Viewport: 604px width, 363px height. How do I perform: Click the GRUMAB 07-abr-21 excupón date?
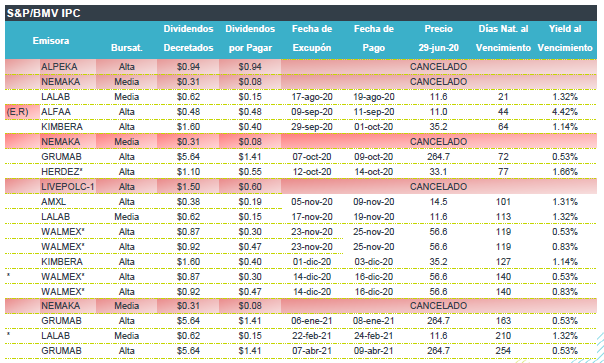coord(312,351)
